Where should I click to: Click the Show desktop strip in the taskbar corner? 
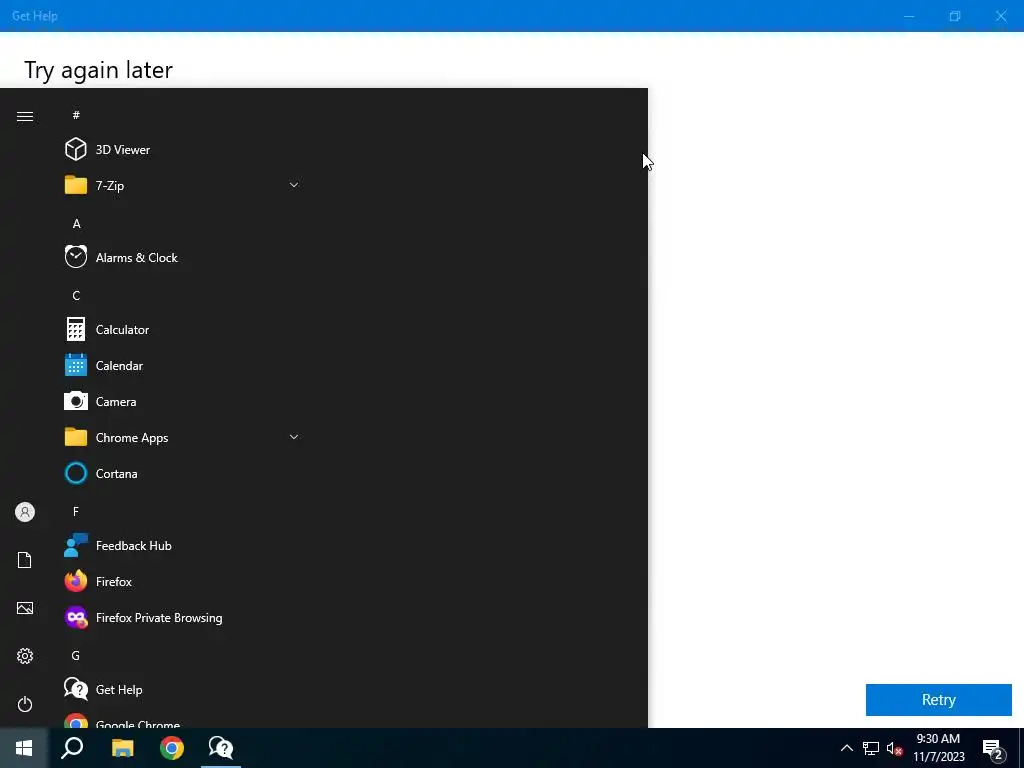tap(1021, 748)
